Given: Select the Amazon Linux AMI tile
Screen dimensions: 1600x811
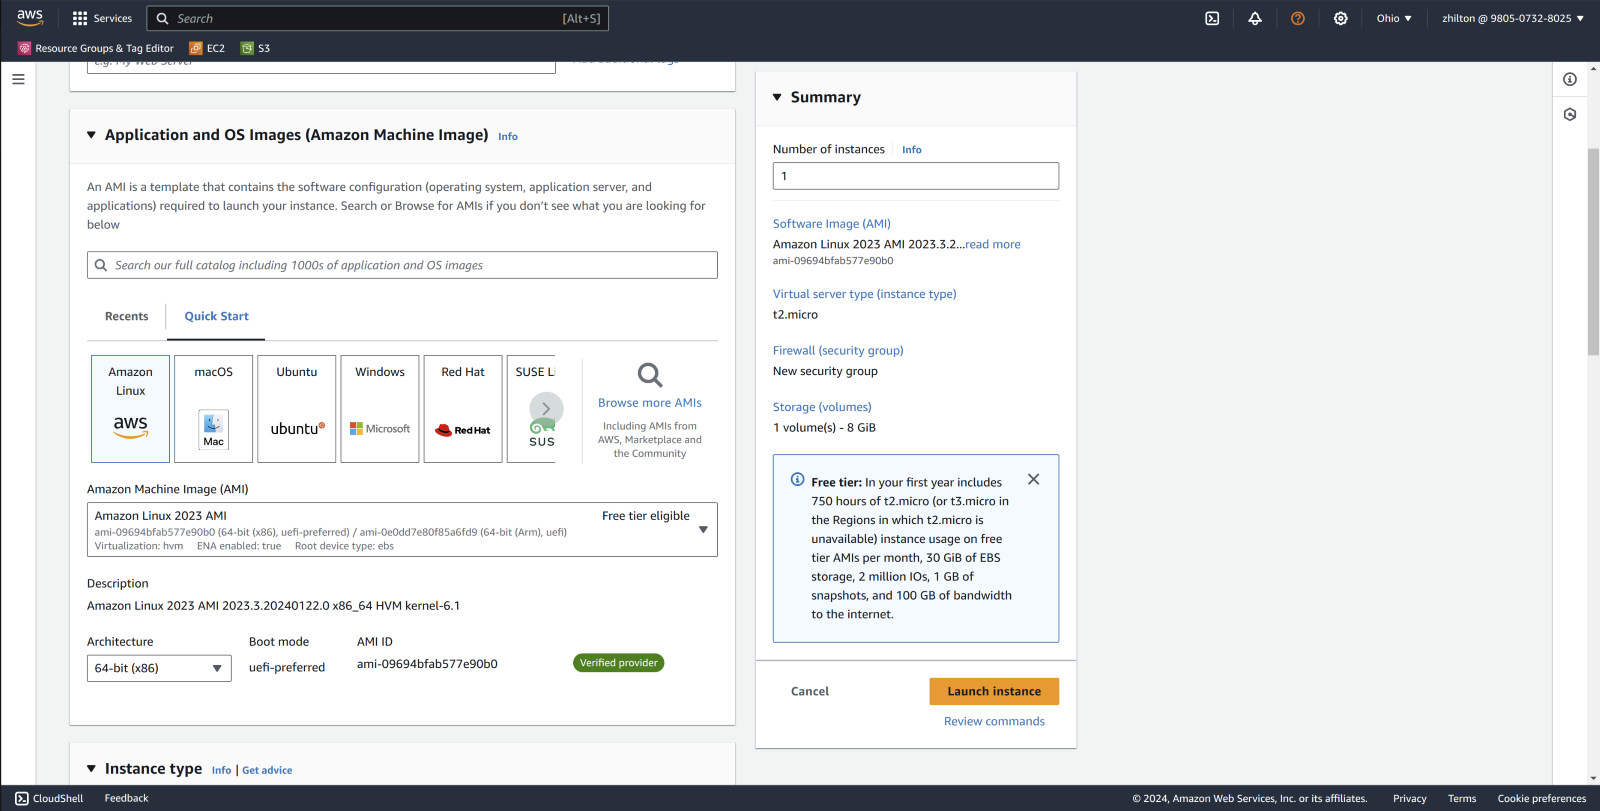Looking at the screenshot, I should click(130, 409).
